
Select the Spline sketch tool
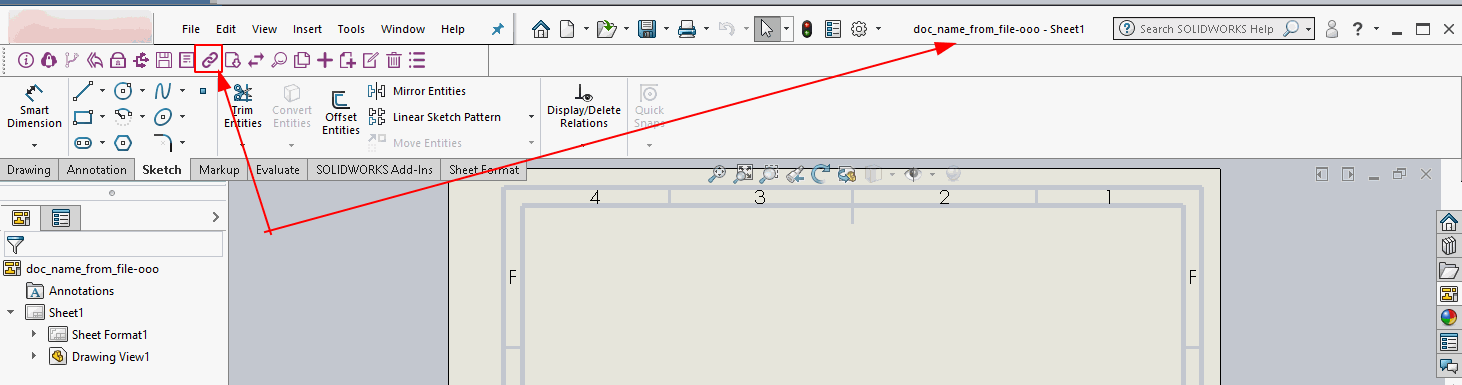click(x=163, y=90)
